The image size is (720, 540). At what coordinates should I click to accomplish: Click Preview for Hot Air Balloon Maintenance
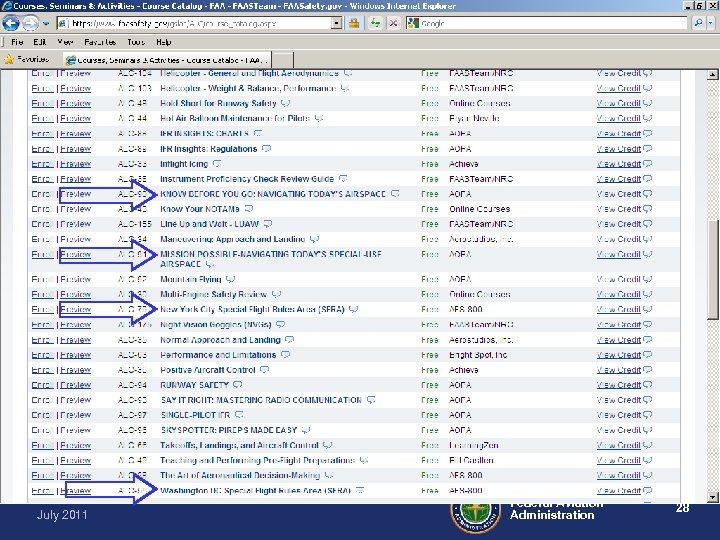click(76, 119)
